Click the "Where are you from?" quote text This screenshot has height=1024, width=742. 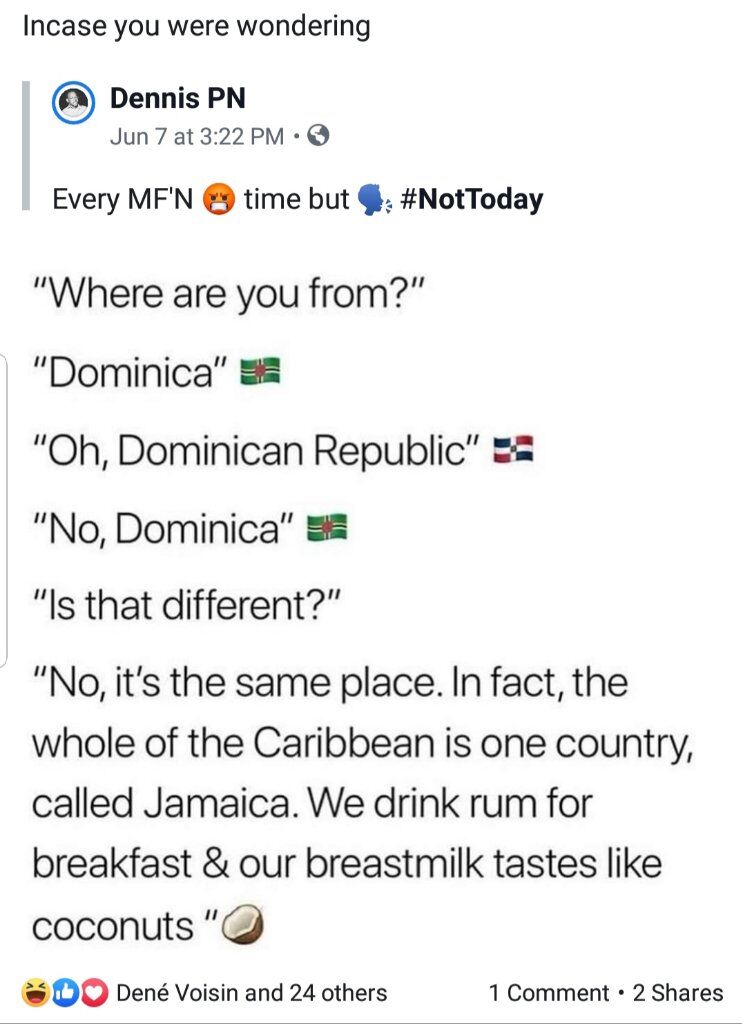tap(229, 294)
